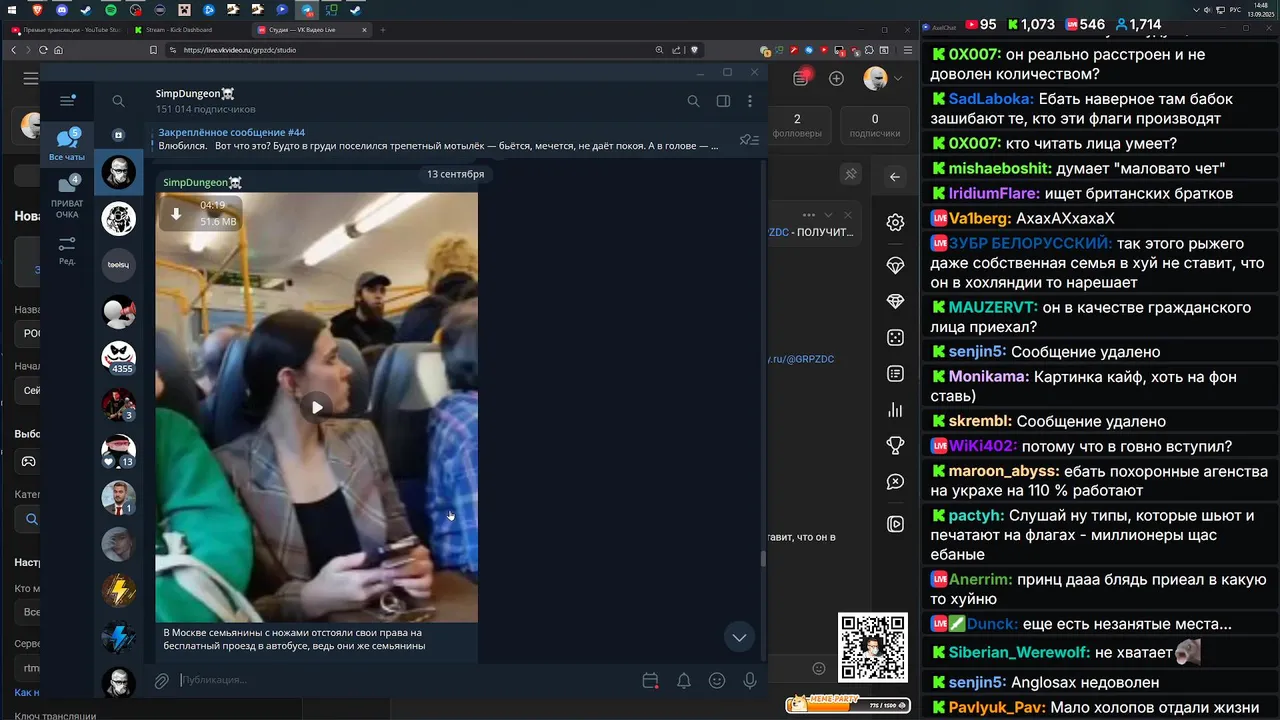Image resolution: width=1280 pixels, height=720 pixels.
Task: Click the SimpDungeon channel header title
Action: pos(195,94)
